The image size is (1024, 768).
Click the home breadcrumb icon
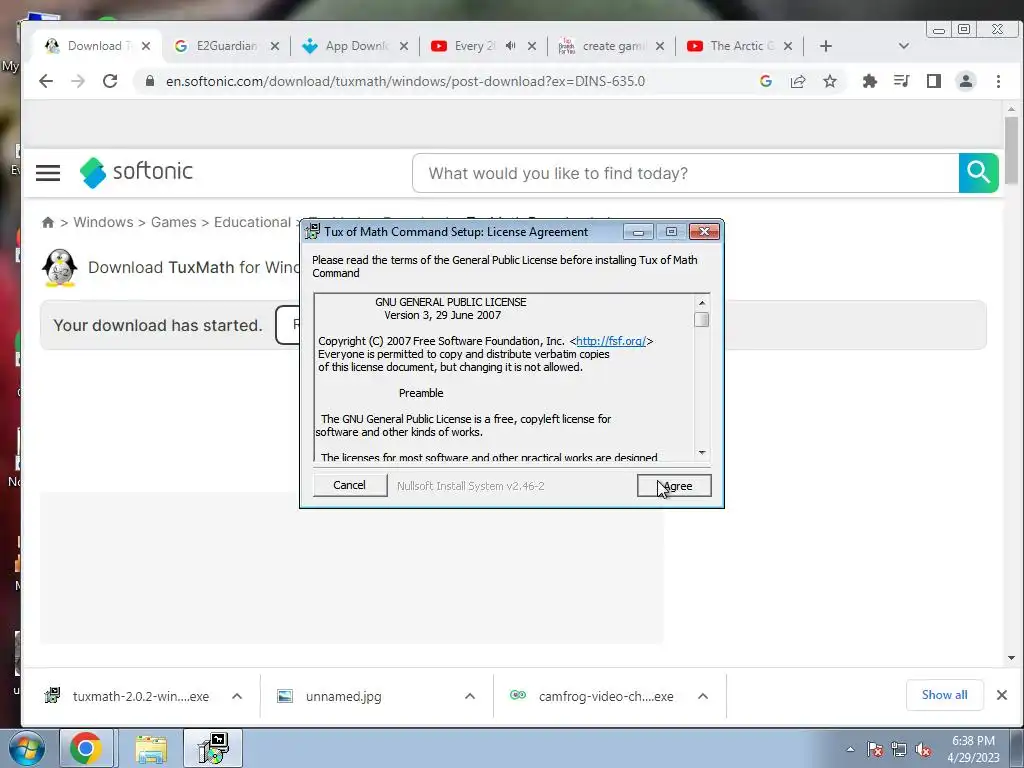[48, 222]
